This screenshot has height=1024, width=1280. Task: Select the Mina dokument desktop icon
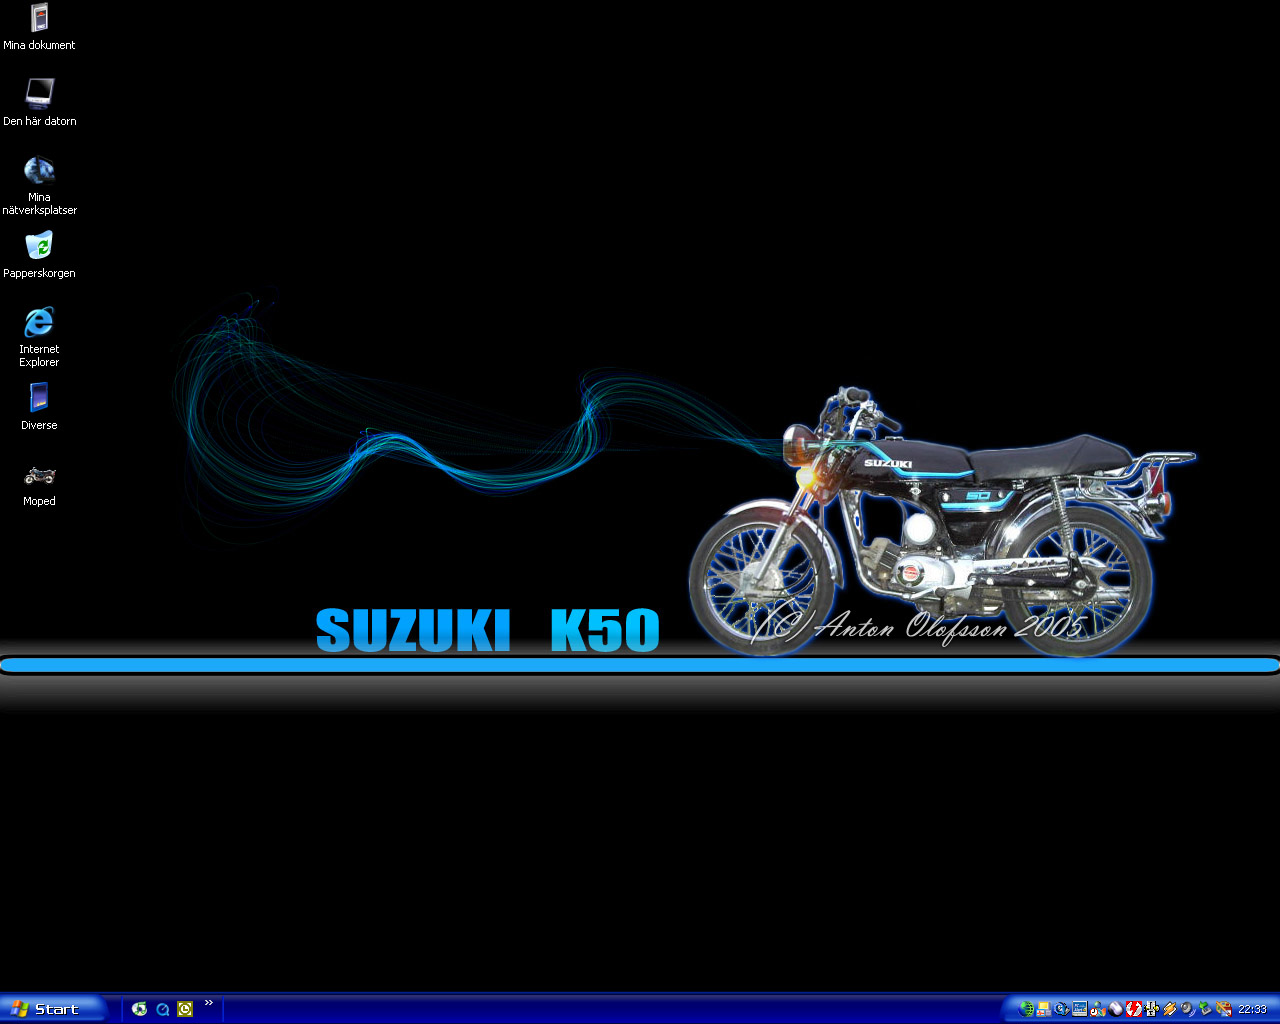pyautogui.click(x=39, y=27)
